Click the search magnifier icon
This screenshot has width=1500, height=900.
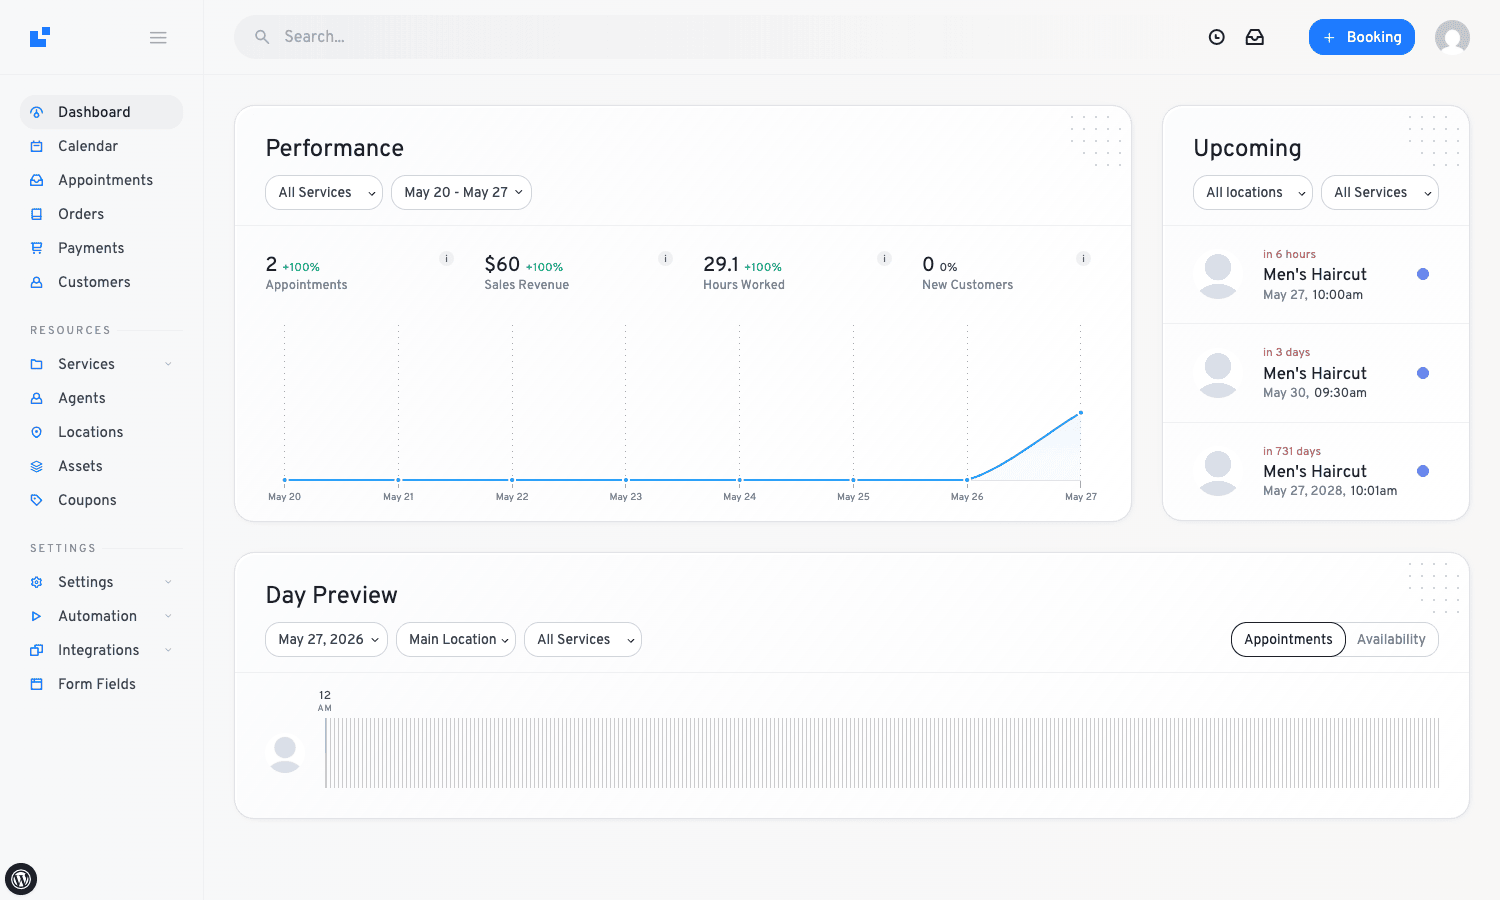pyautogui.click(x=262, y=37)
